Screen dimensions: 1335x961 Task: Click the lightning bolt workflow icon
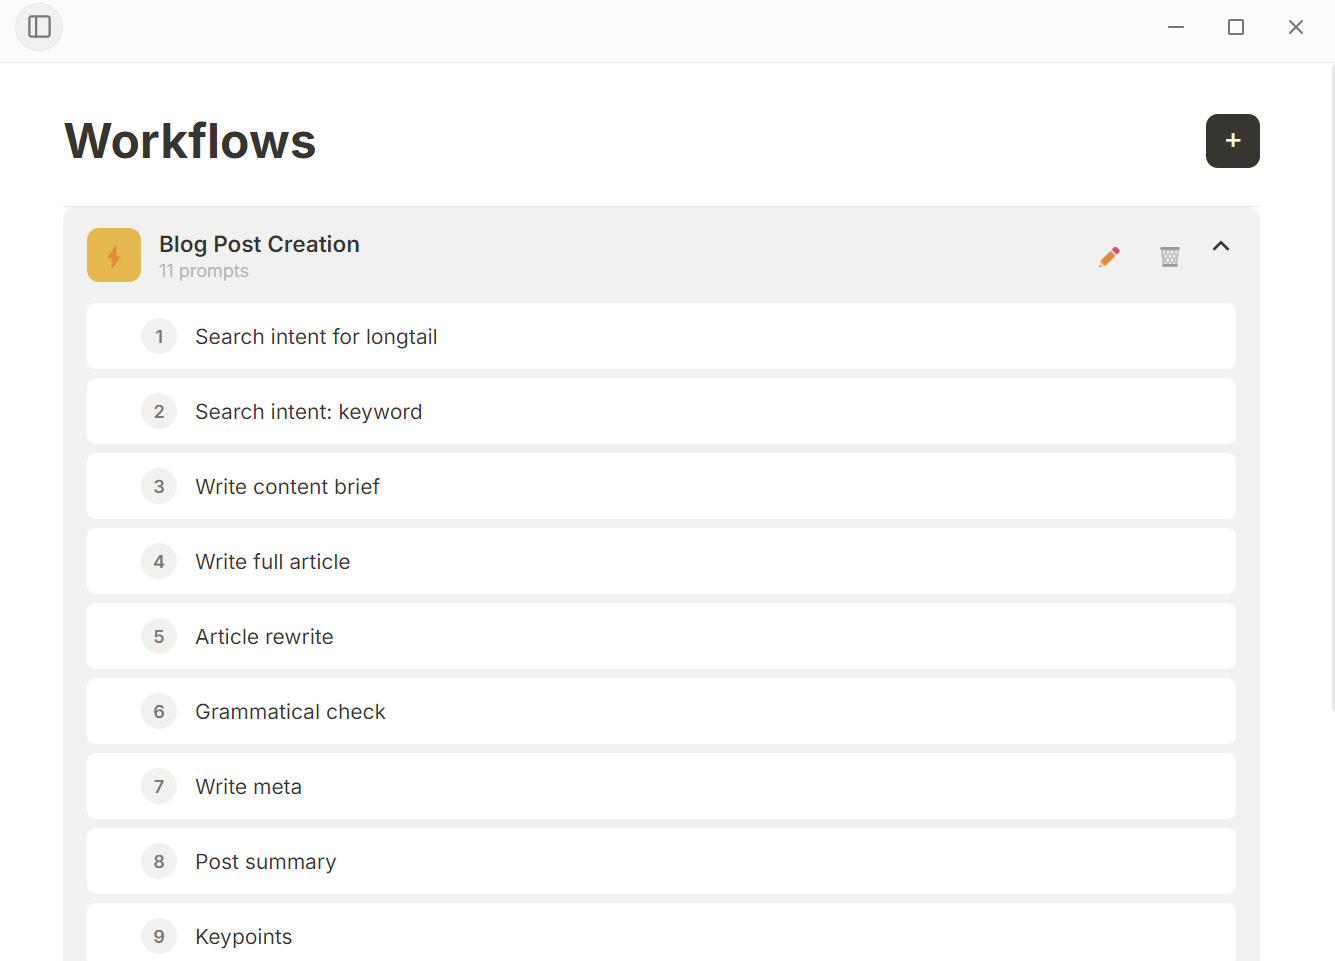pyautogui.click(x=113, y=255)
